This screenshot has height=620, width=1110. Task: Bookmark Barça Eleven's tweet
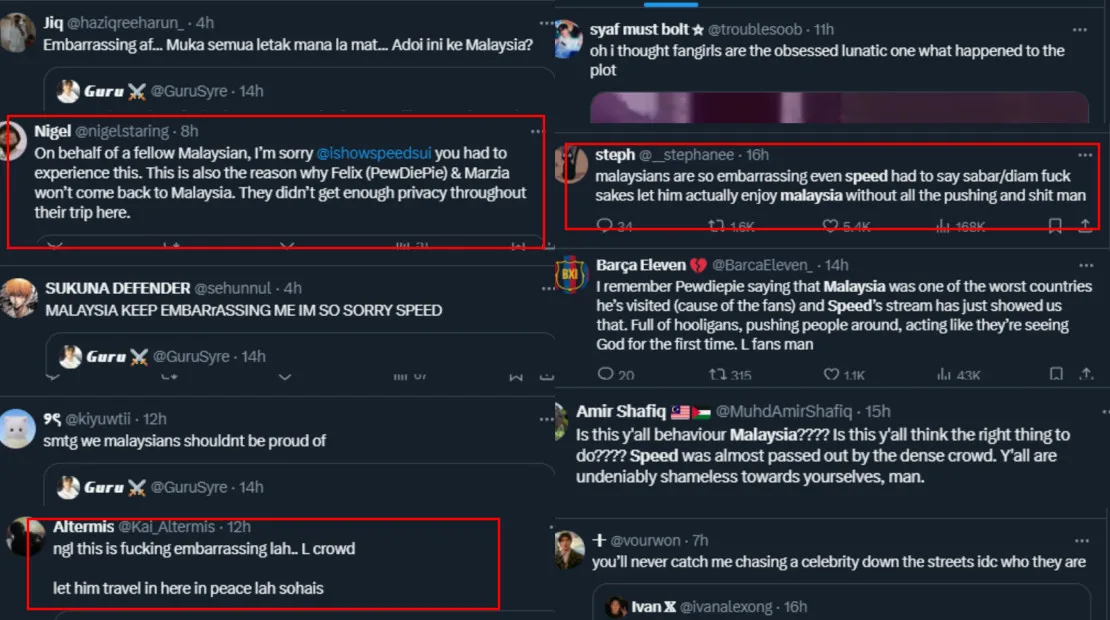[1055, 375]
